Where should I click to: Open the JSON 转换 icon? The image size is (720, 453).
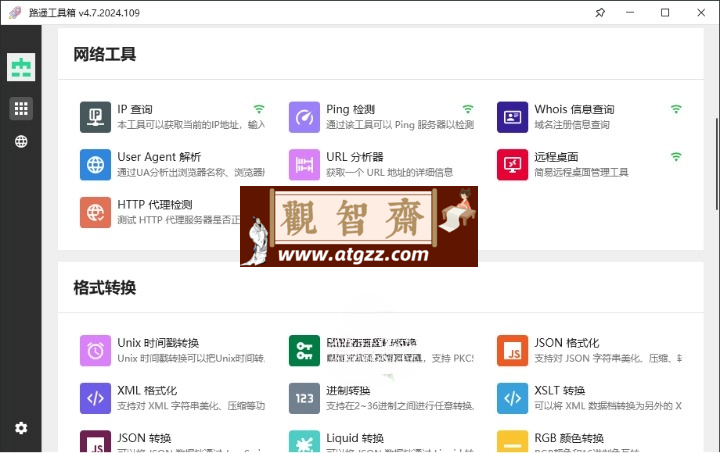point(95,442)
